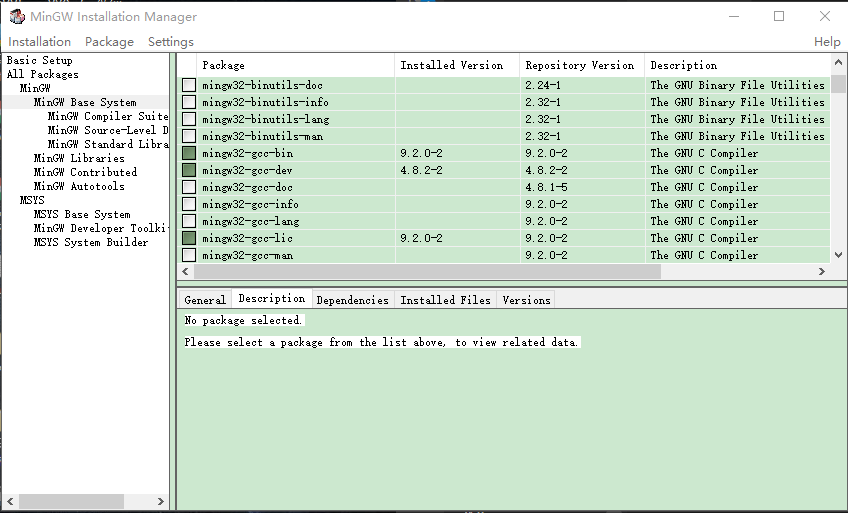Image resolution: width=848 pixels, height=513 pixels.
Task: Select MinGW Libraries node
Action: click(x=79, y=158)
